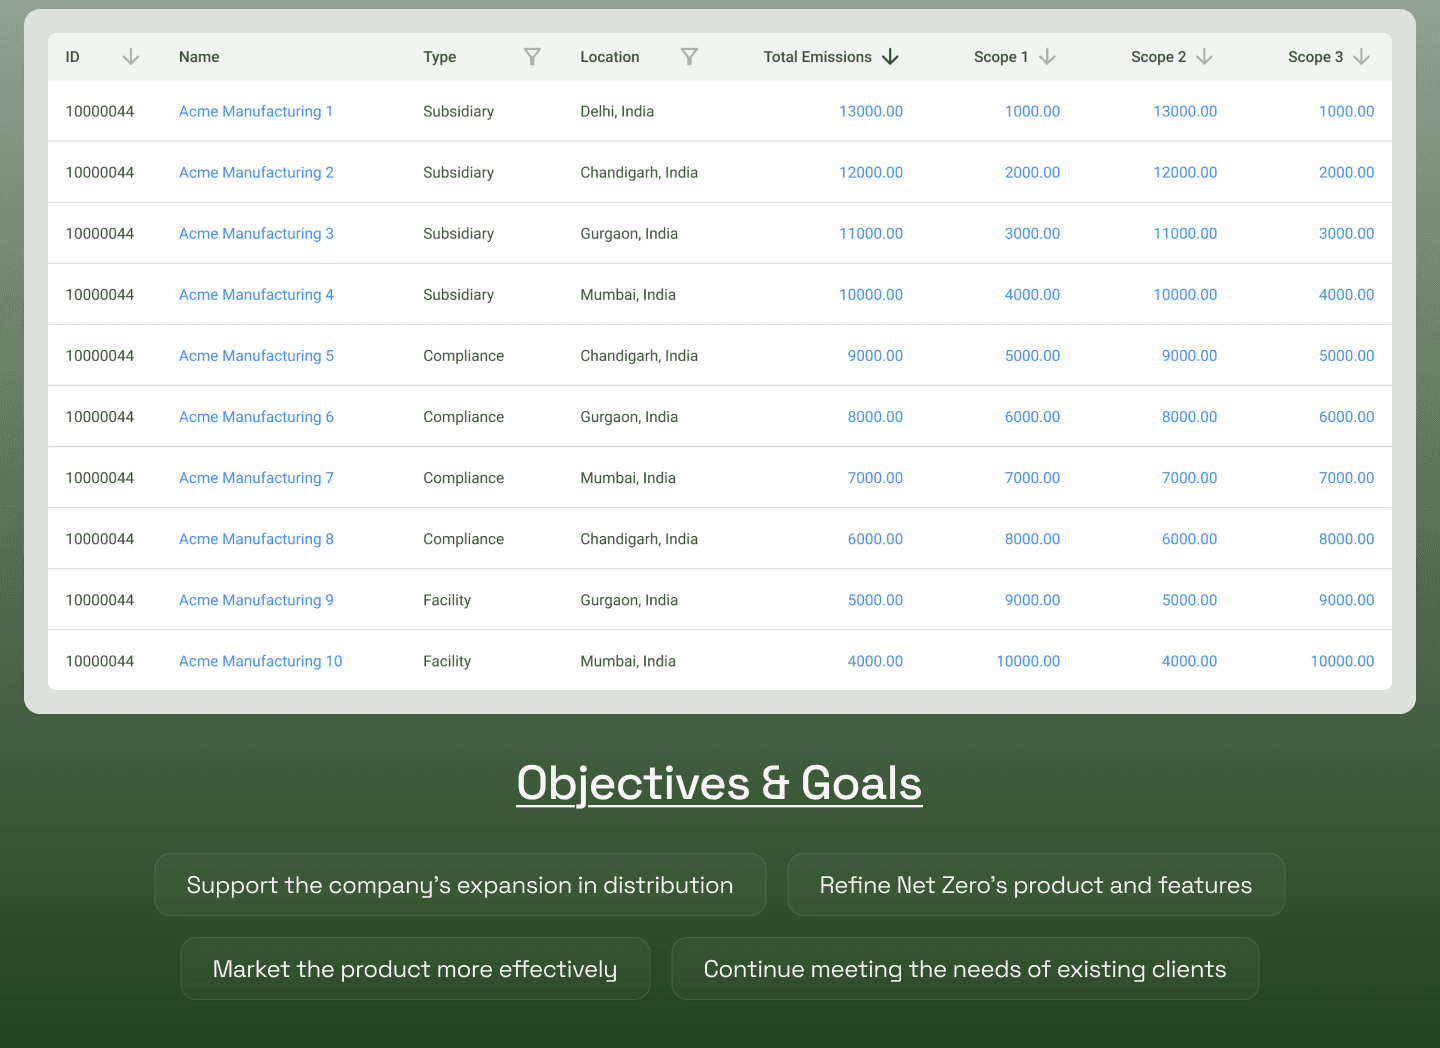The height and width of the screenshot is (1048, 1440).
Task: Click 'Mumbai, India' for Acme Manufacturing 4
Action: click(x=628, y=294)
